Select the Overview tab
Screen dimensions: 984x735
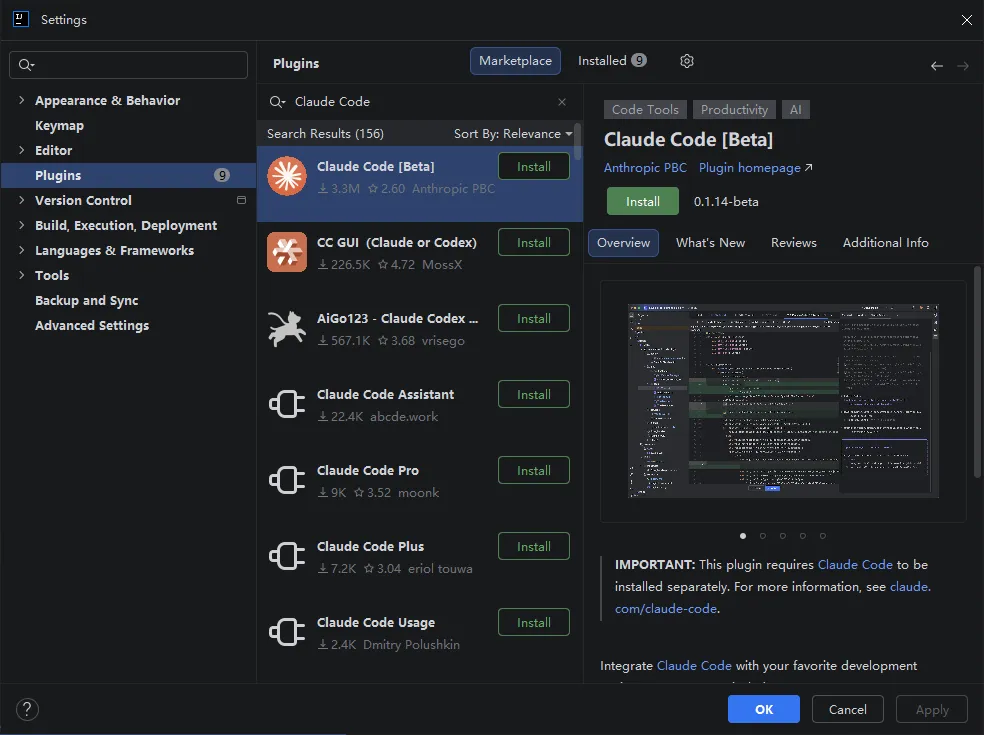click(623, 243)
